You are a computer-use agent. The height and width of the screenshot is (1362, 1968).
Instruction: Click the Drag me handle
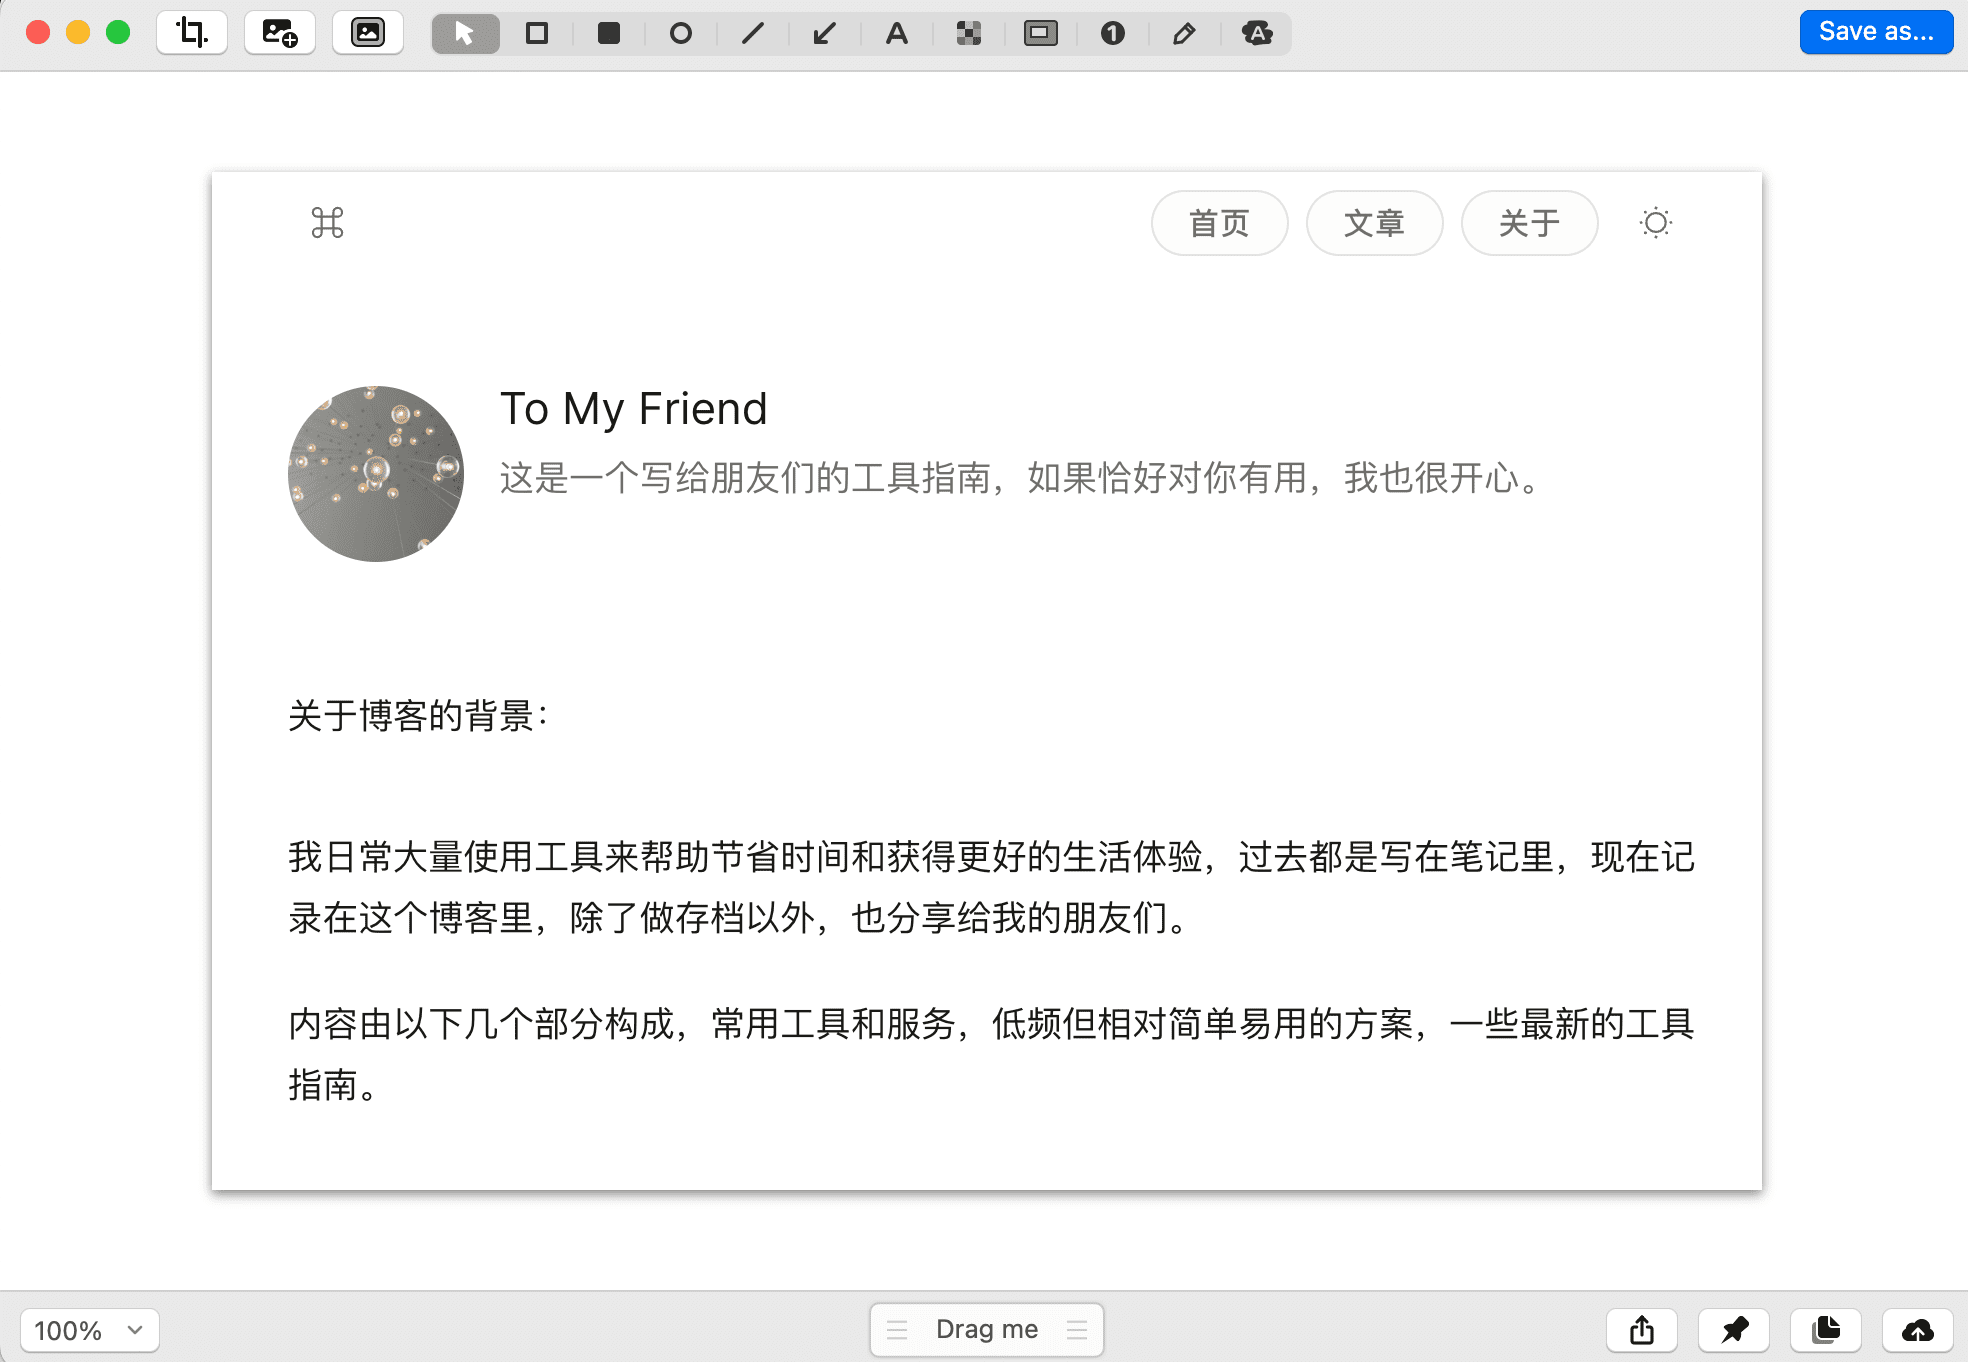987,1329
